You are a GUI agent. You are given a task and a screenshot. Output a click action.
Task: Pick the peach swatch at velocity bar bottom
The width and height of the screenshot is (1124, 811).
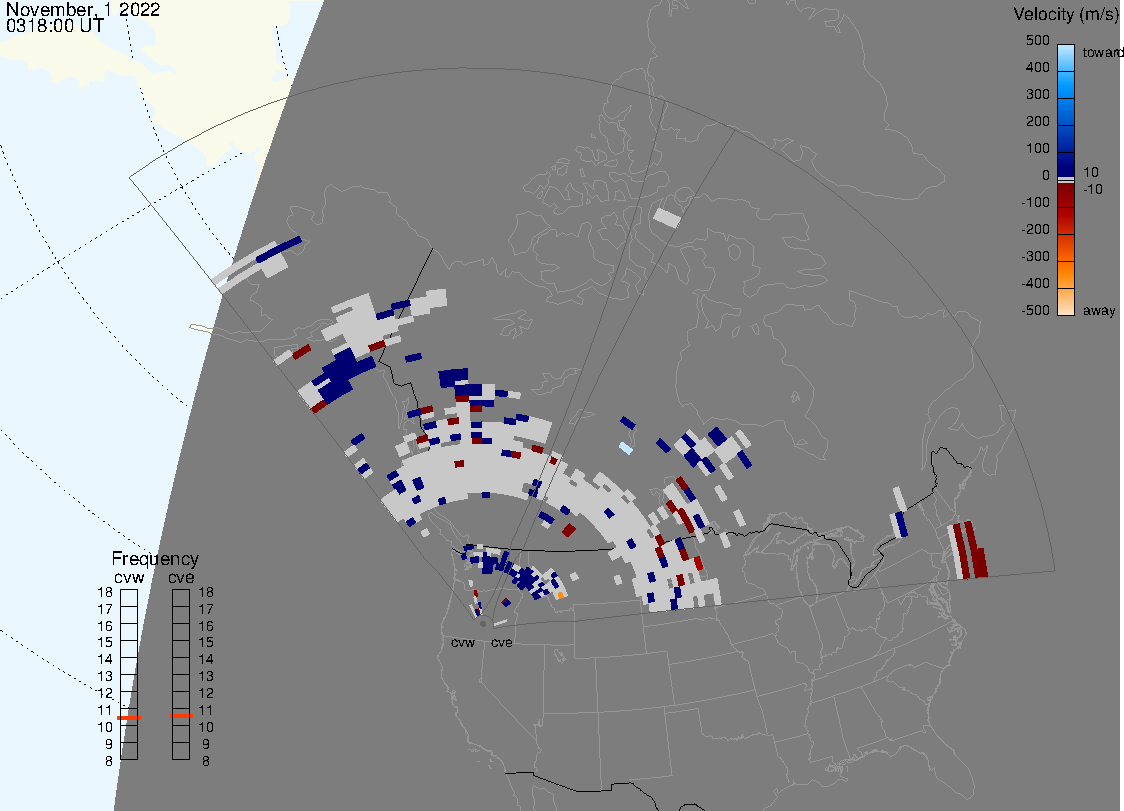pos(1066,302)
